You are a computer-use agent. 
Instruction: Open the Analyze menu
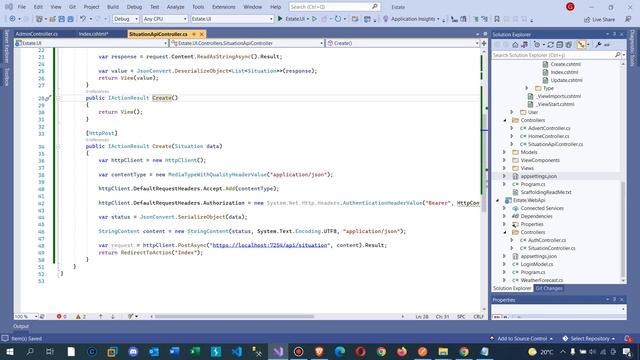tap(176, 7)
